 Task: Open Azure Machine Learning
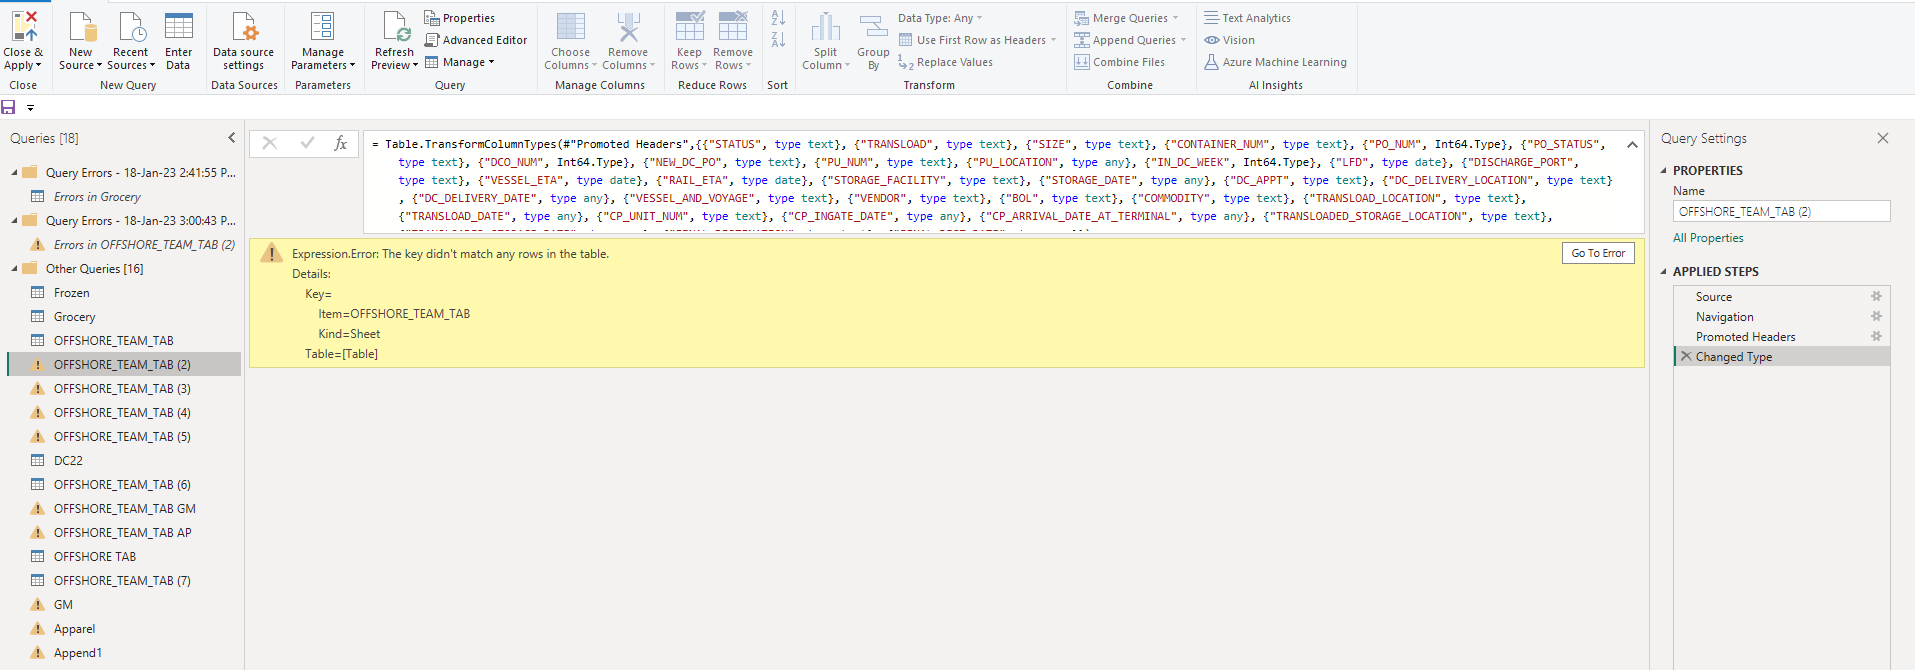pyautogui.click(x=1275, y=62)
